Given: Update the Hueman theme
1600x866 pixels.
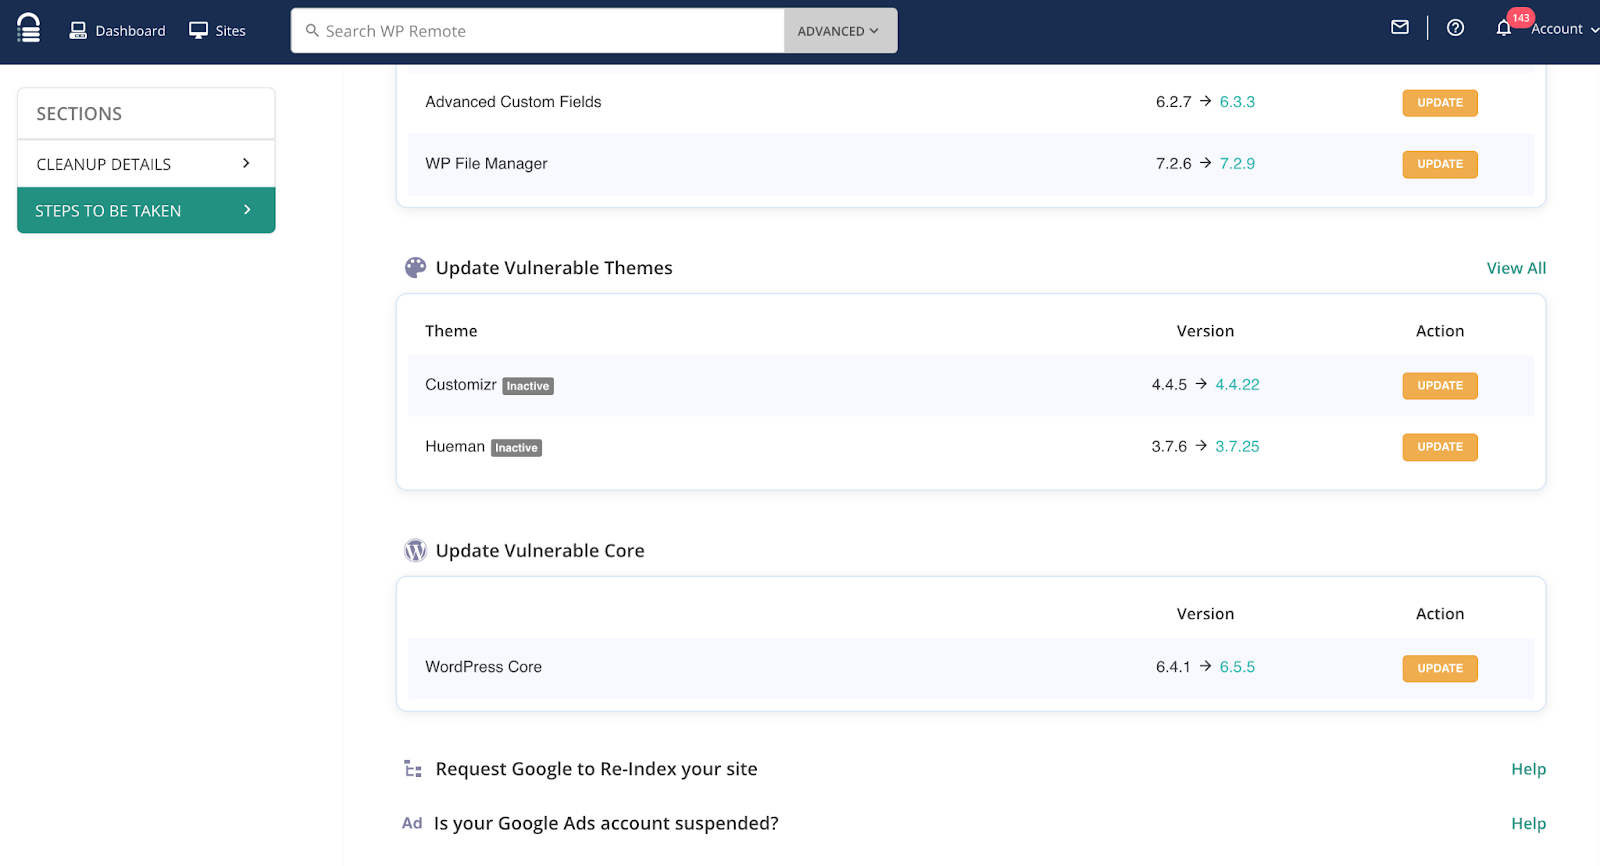Looking at the screenshot, I should (1439, 447).
